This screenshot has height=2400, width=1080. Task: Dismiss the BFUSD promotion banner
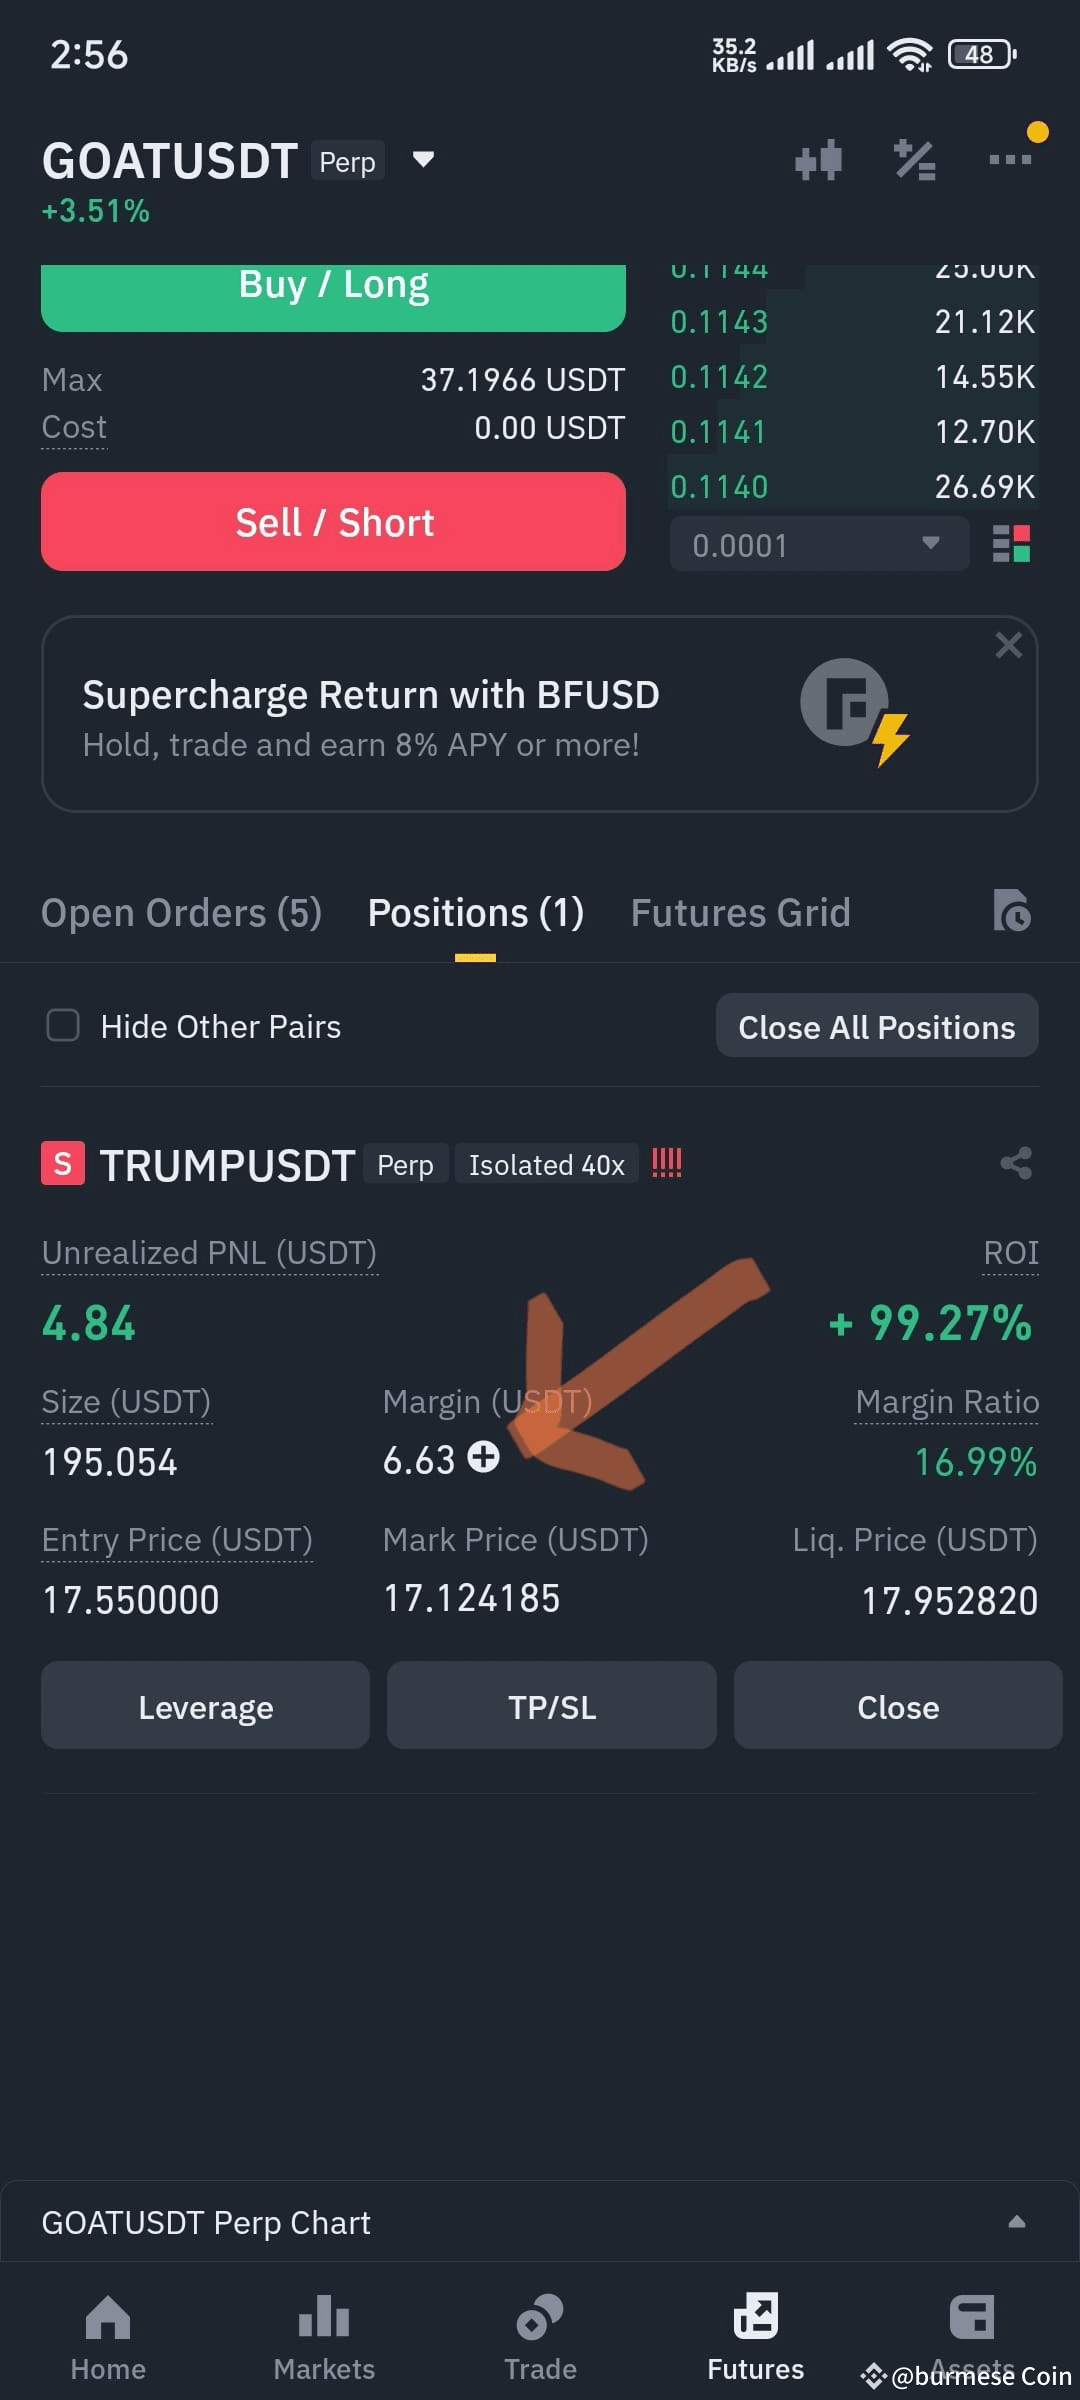pos(1008,645)
